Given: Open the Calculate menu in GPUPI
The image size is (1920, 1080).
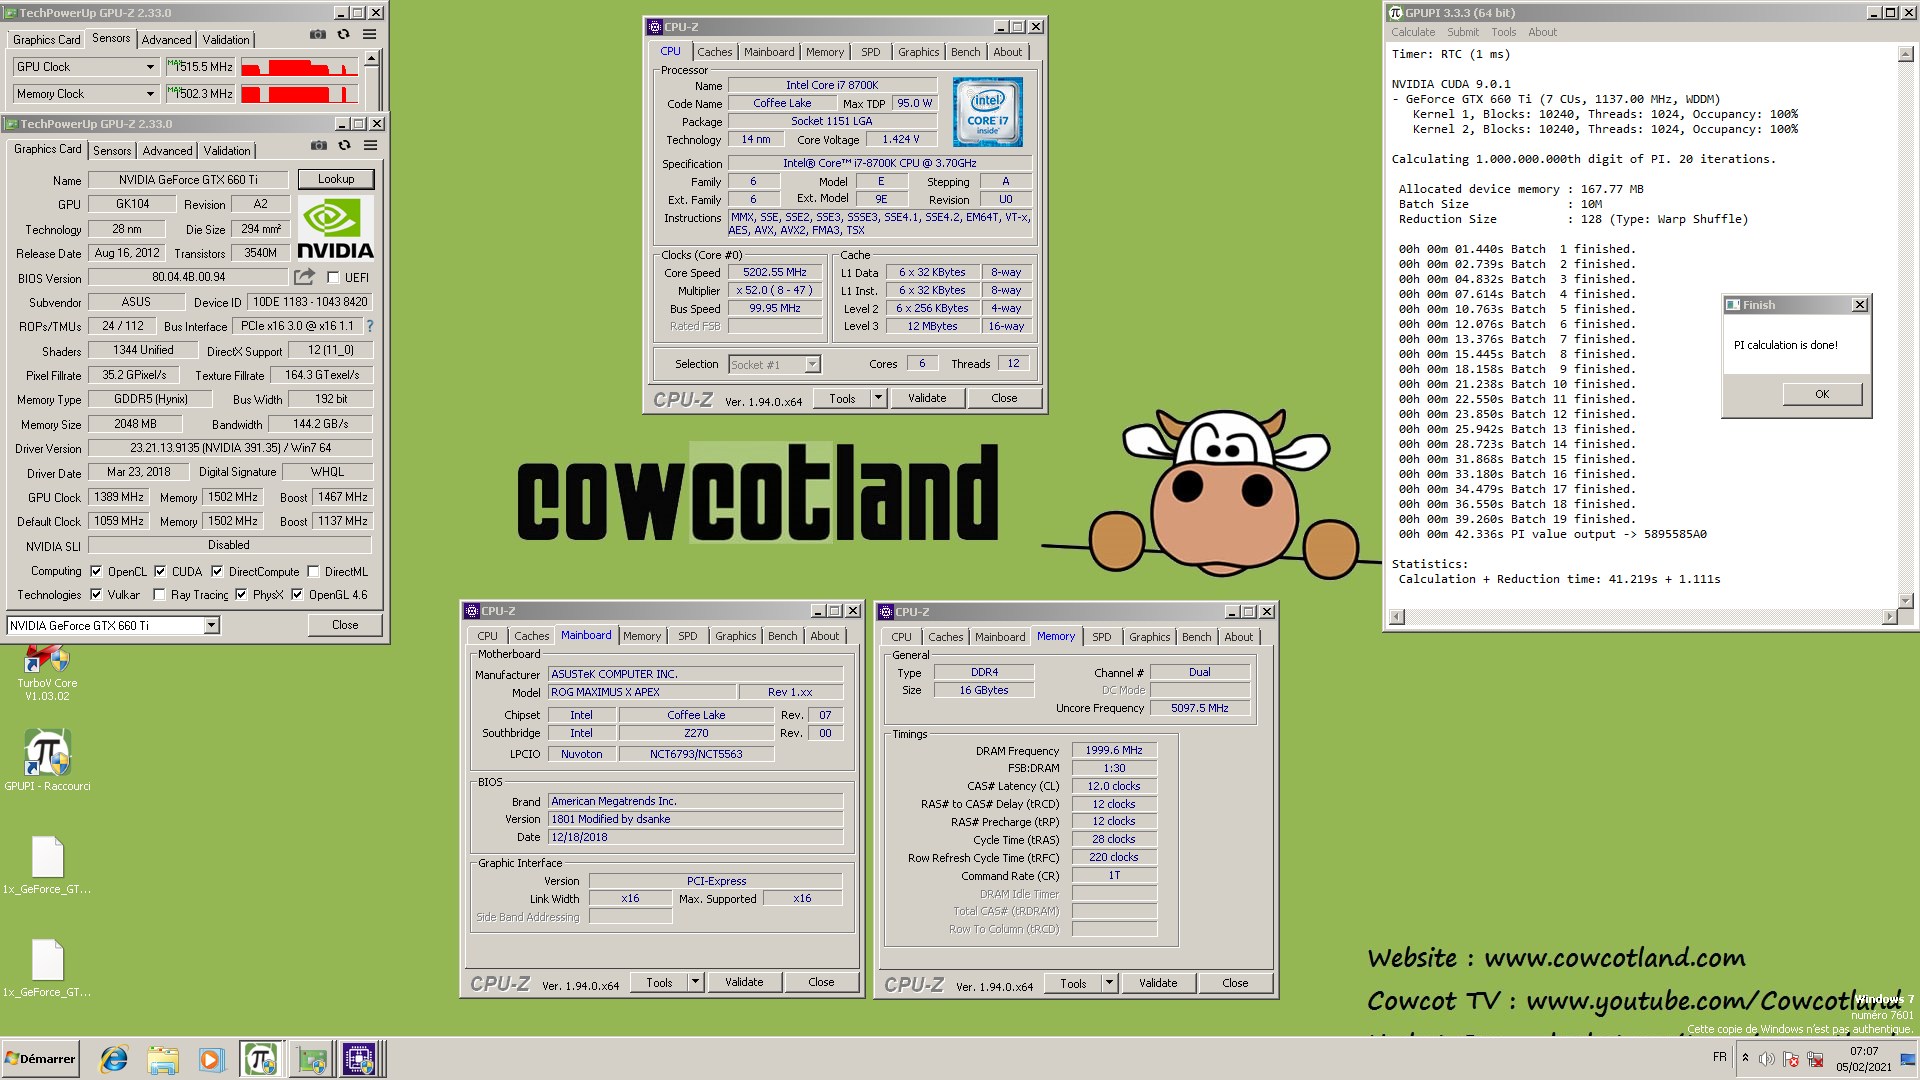Looking at the screenshot, I should click(x=1413, y=32).
